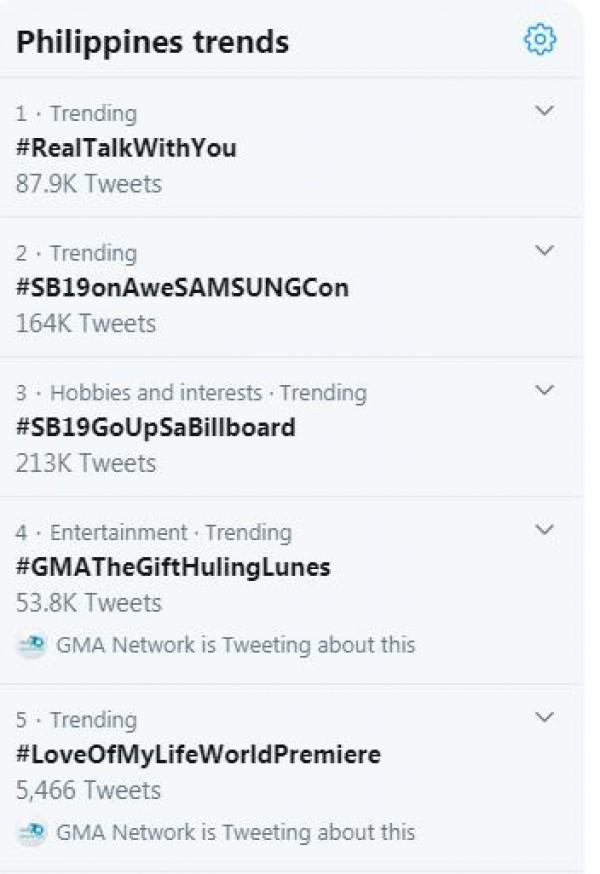
Task: View the #SB19onAweSAMSUNGCon trend
Action: (182, 288)
